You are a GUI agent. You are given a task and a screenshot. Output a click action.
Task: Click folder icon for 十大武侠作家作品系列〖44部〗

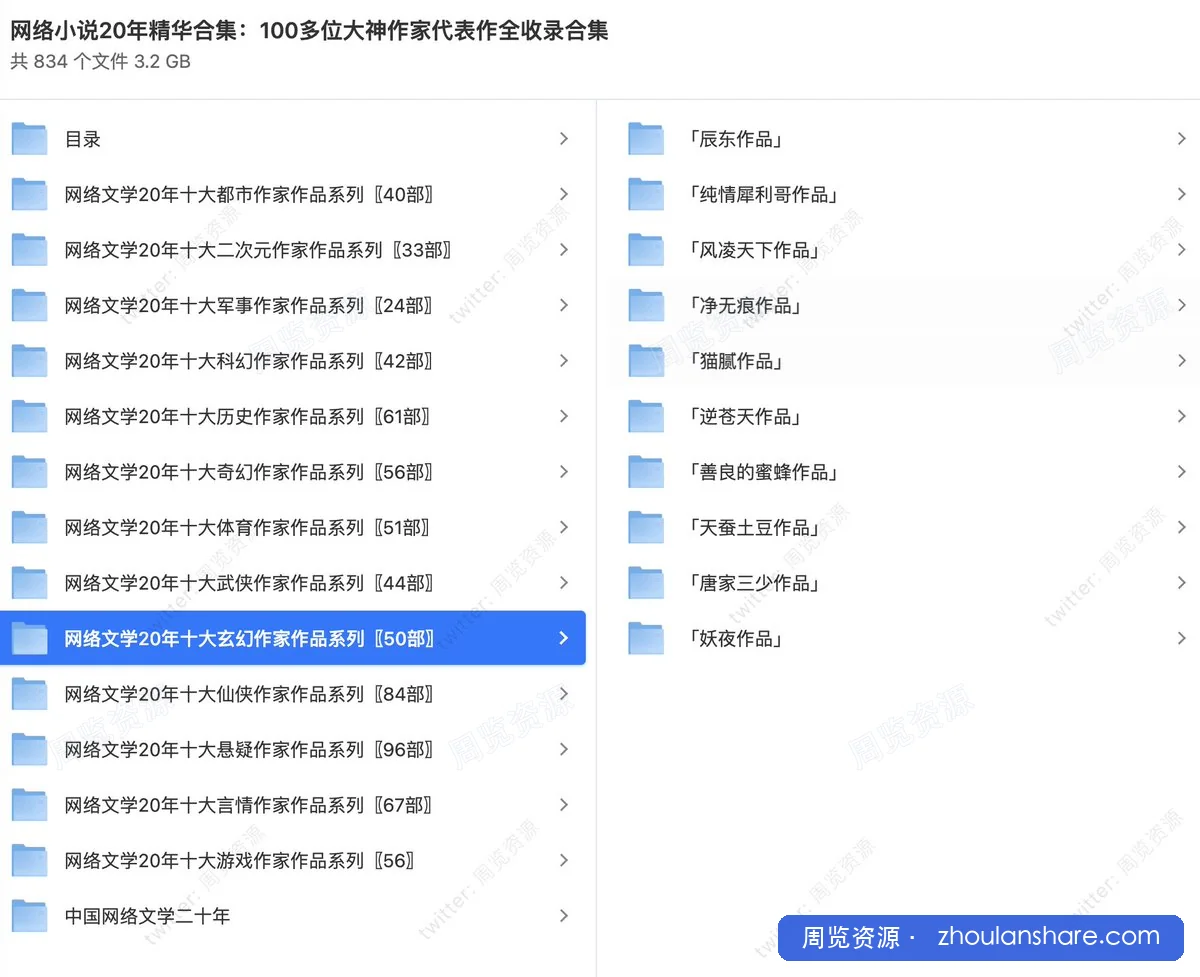tap(30, 583)
